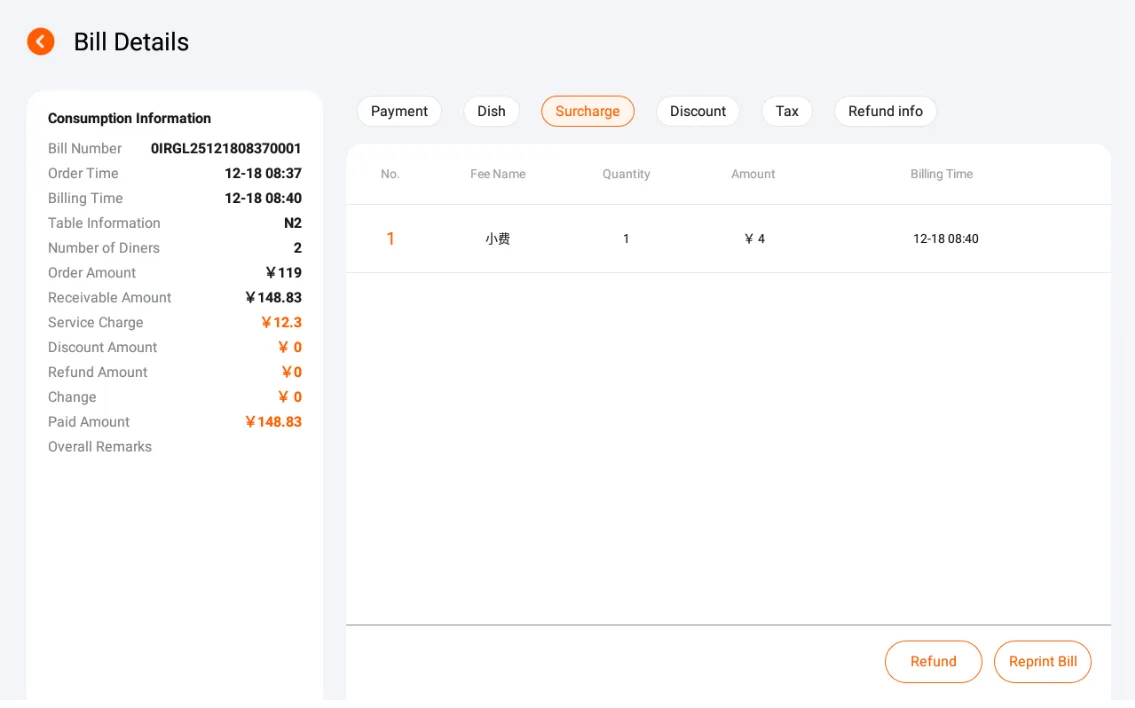
Task: Click the order amount ¥119
Action: pyautogui.click(x=284, y=273)
